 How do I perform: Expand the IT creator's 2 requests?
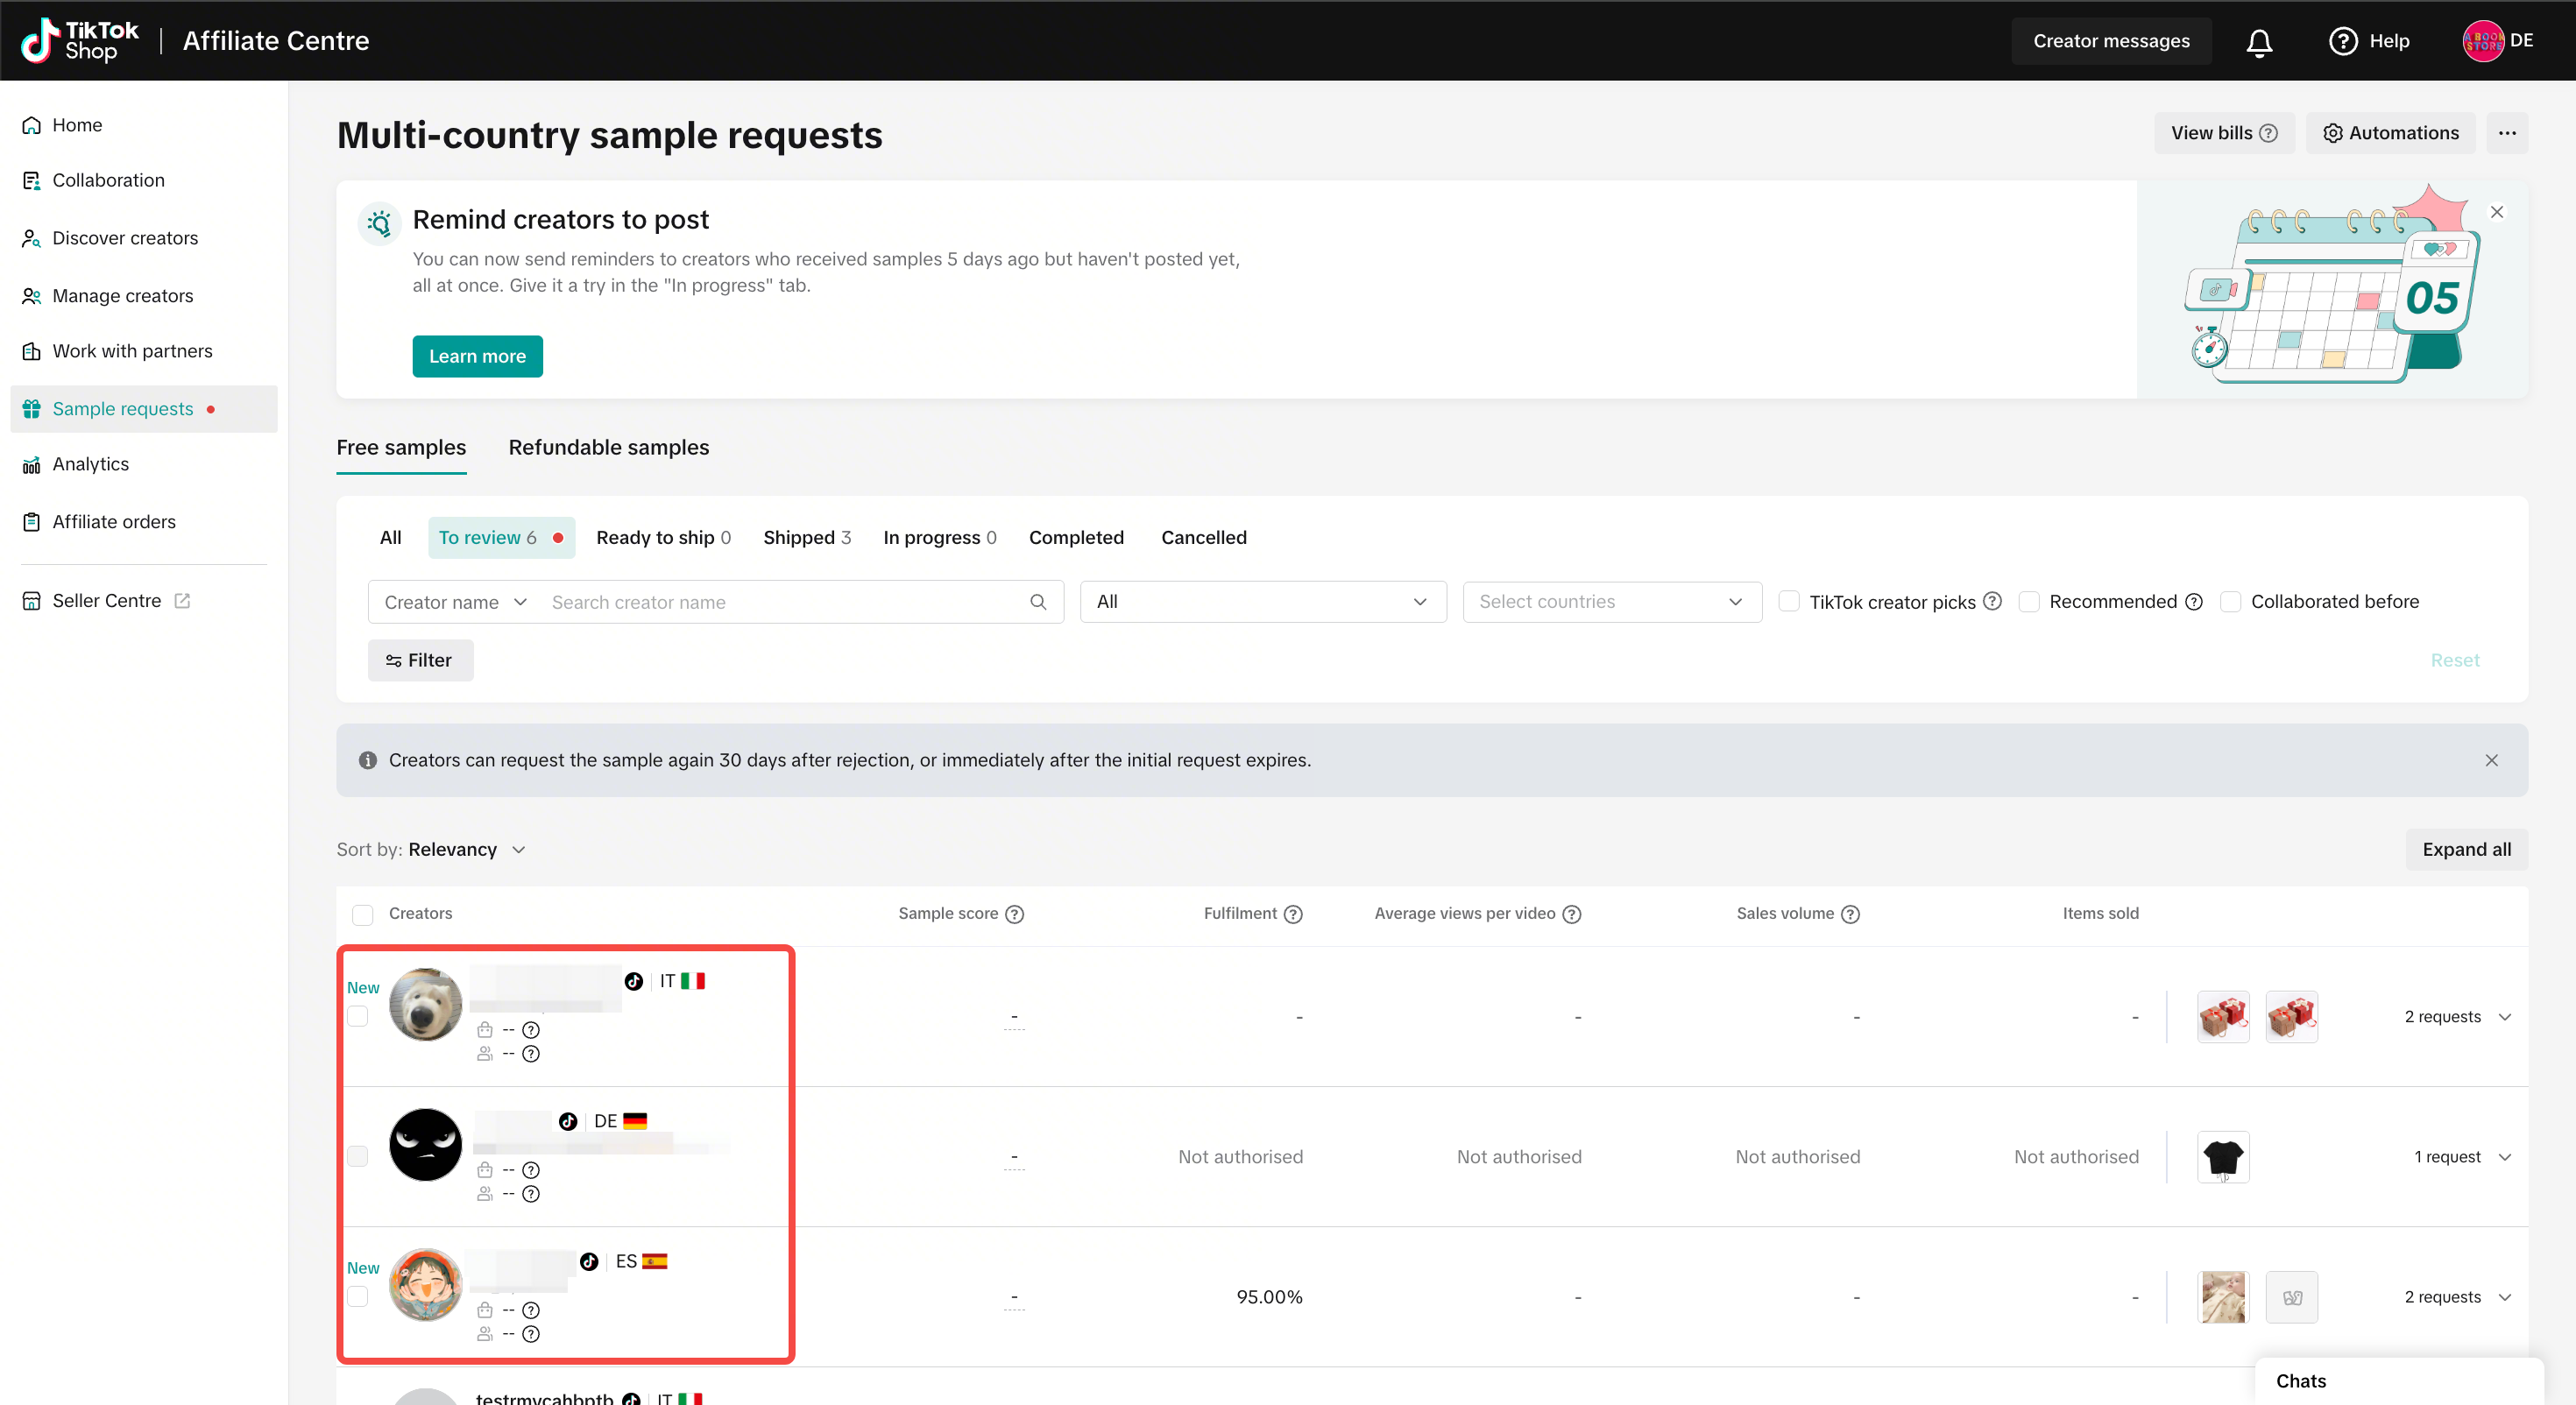tap(2458, 1016)
